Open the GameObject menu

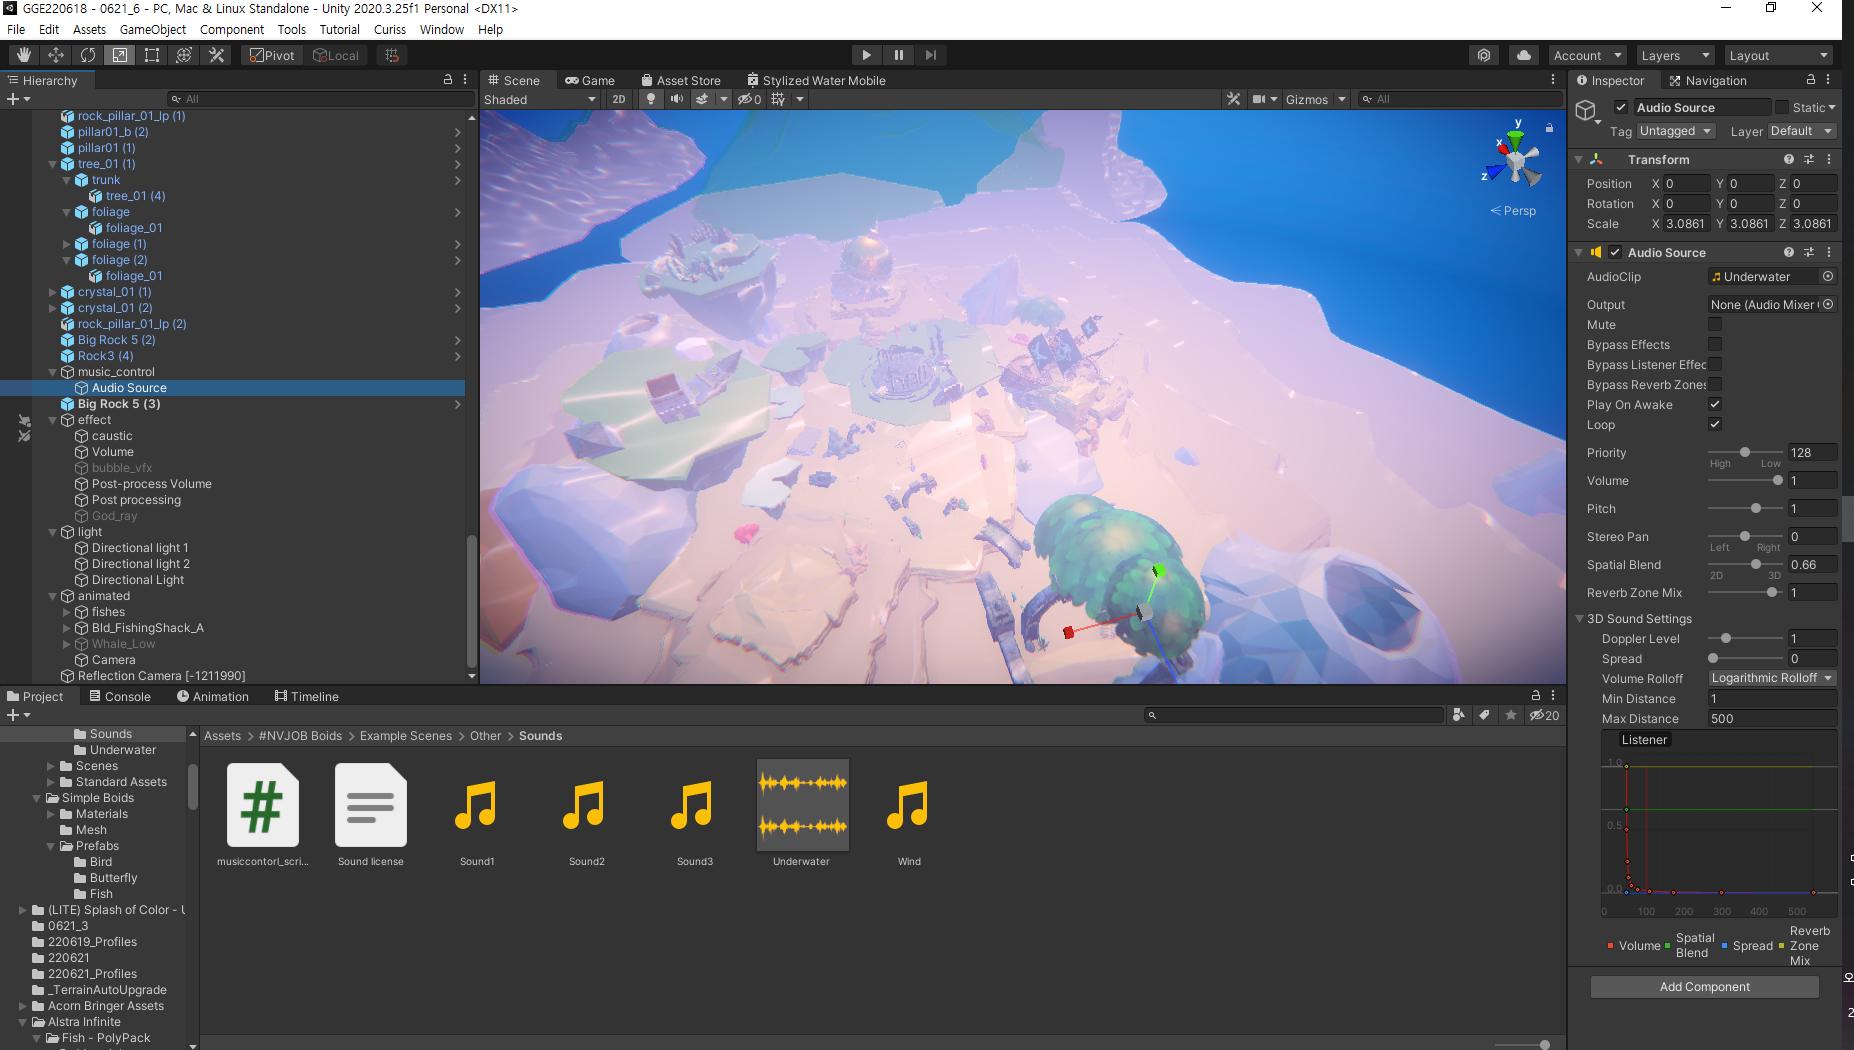(x=153, y=29)
